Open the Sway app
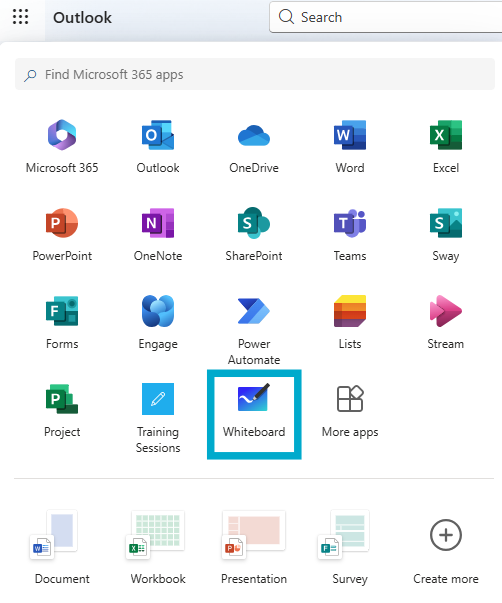 tap(446, 235)
